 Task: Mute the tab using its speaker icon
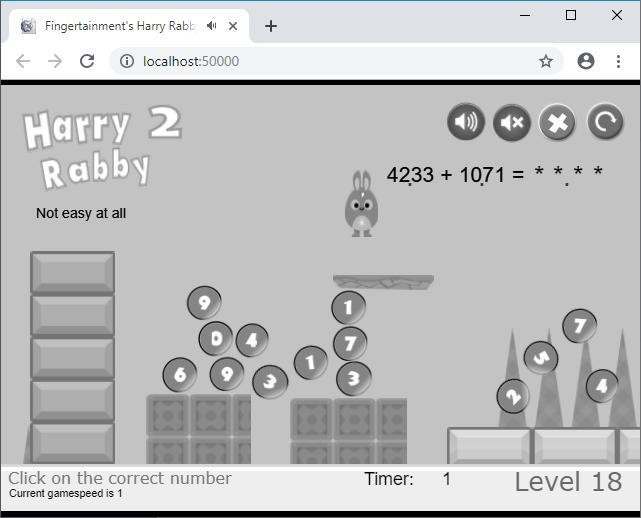click(x=211, y=26)
